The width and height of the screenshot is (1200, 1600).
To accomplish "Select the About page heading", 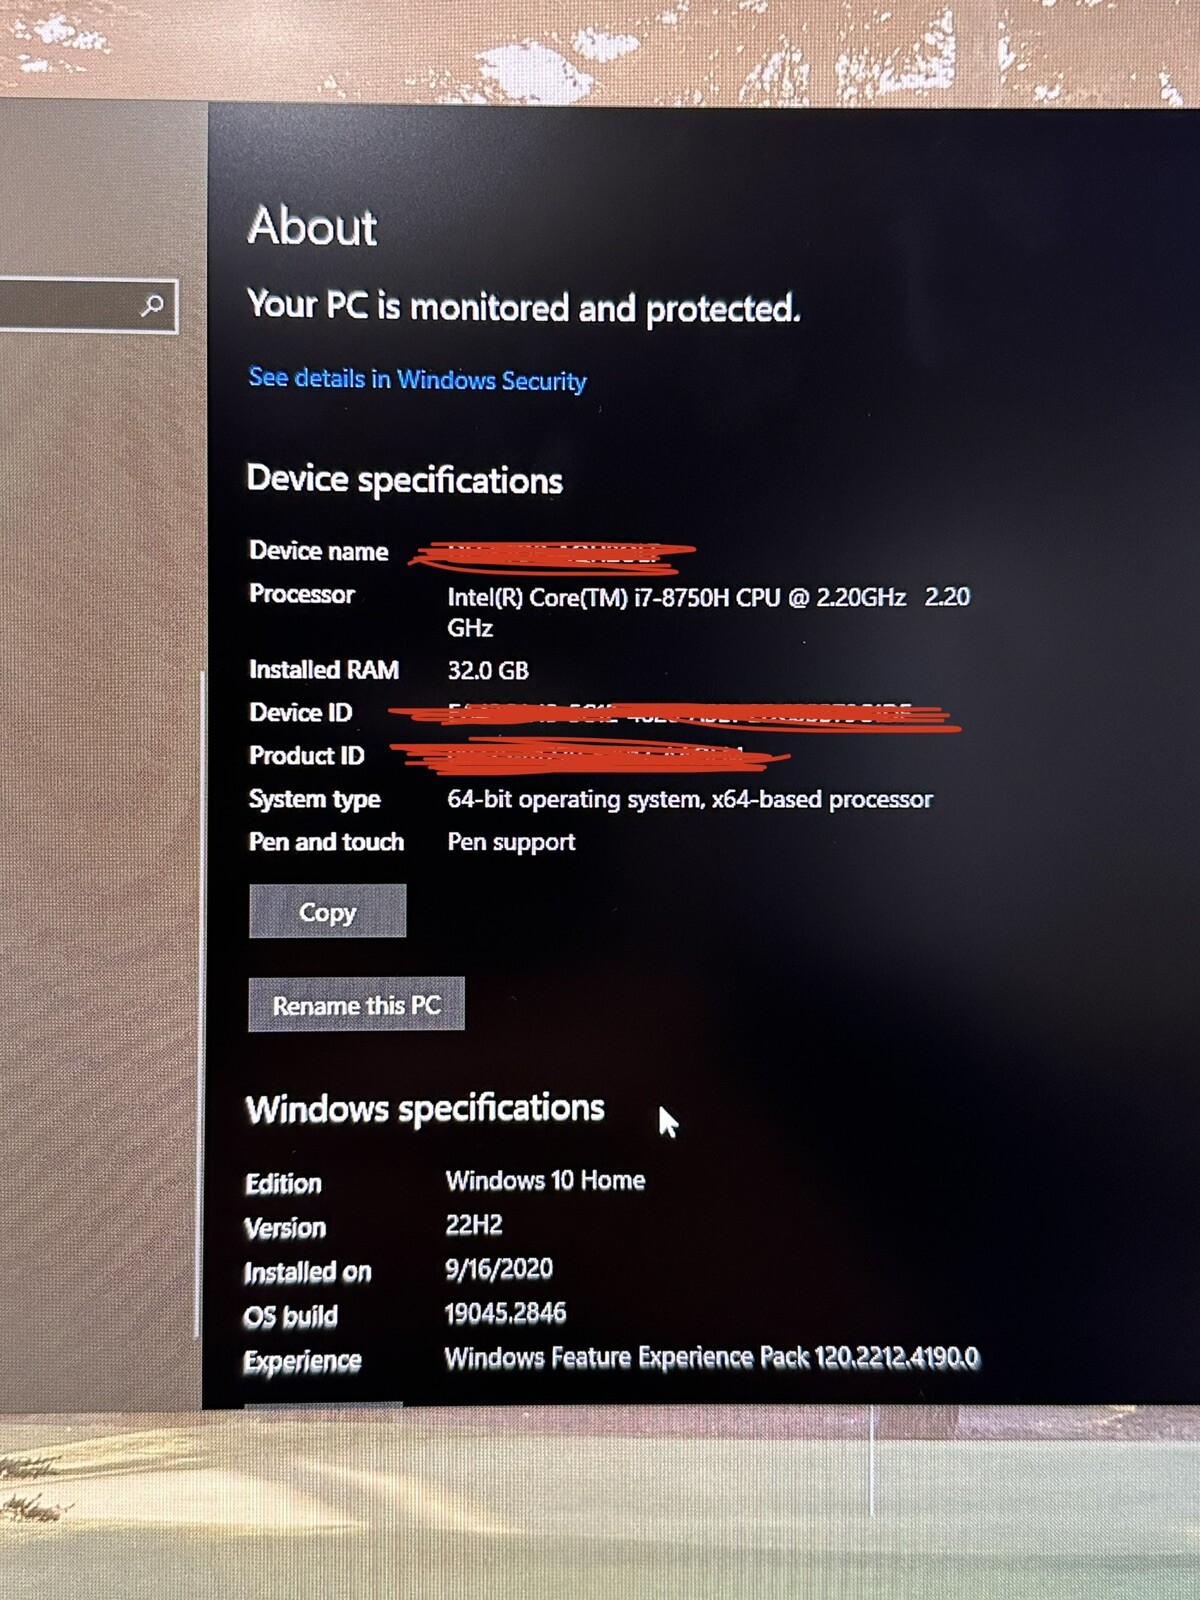I will (313, 226).
